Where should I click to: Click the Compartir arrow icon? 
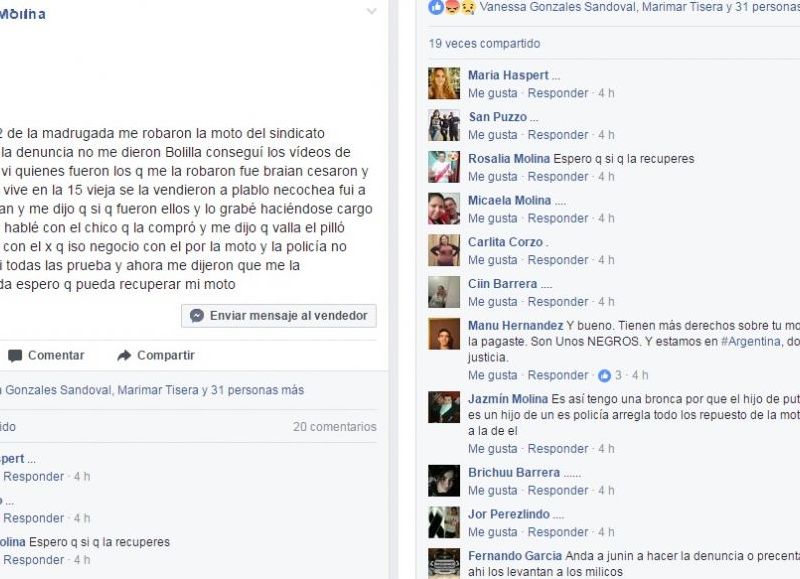[x=124, y=356]
